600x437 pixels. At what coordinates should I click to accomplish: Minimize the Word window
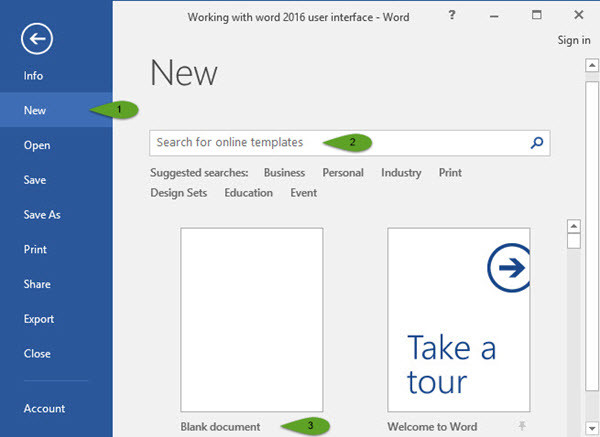(494, 16)
